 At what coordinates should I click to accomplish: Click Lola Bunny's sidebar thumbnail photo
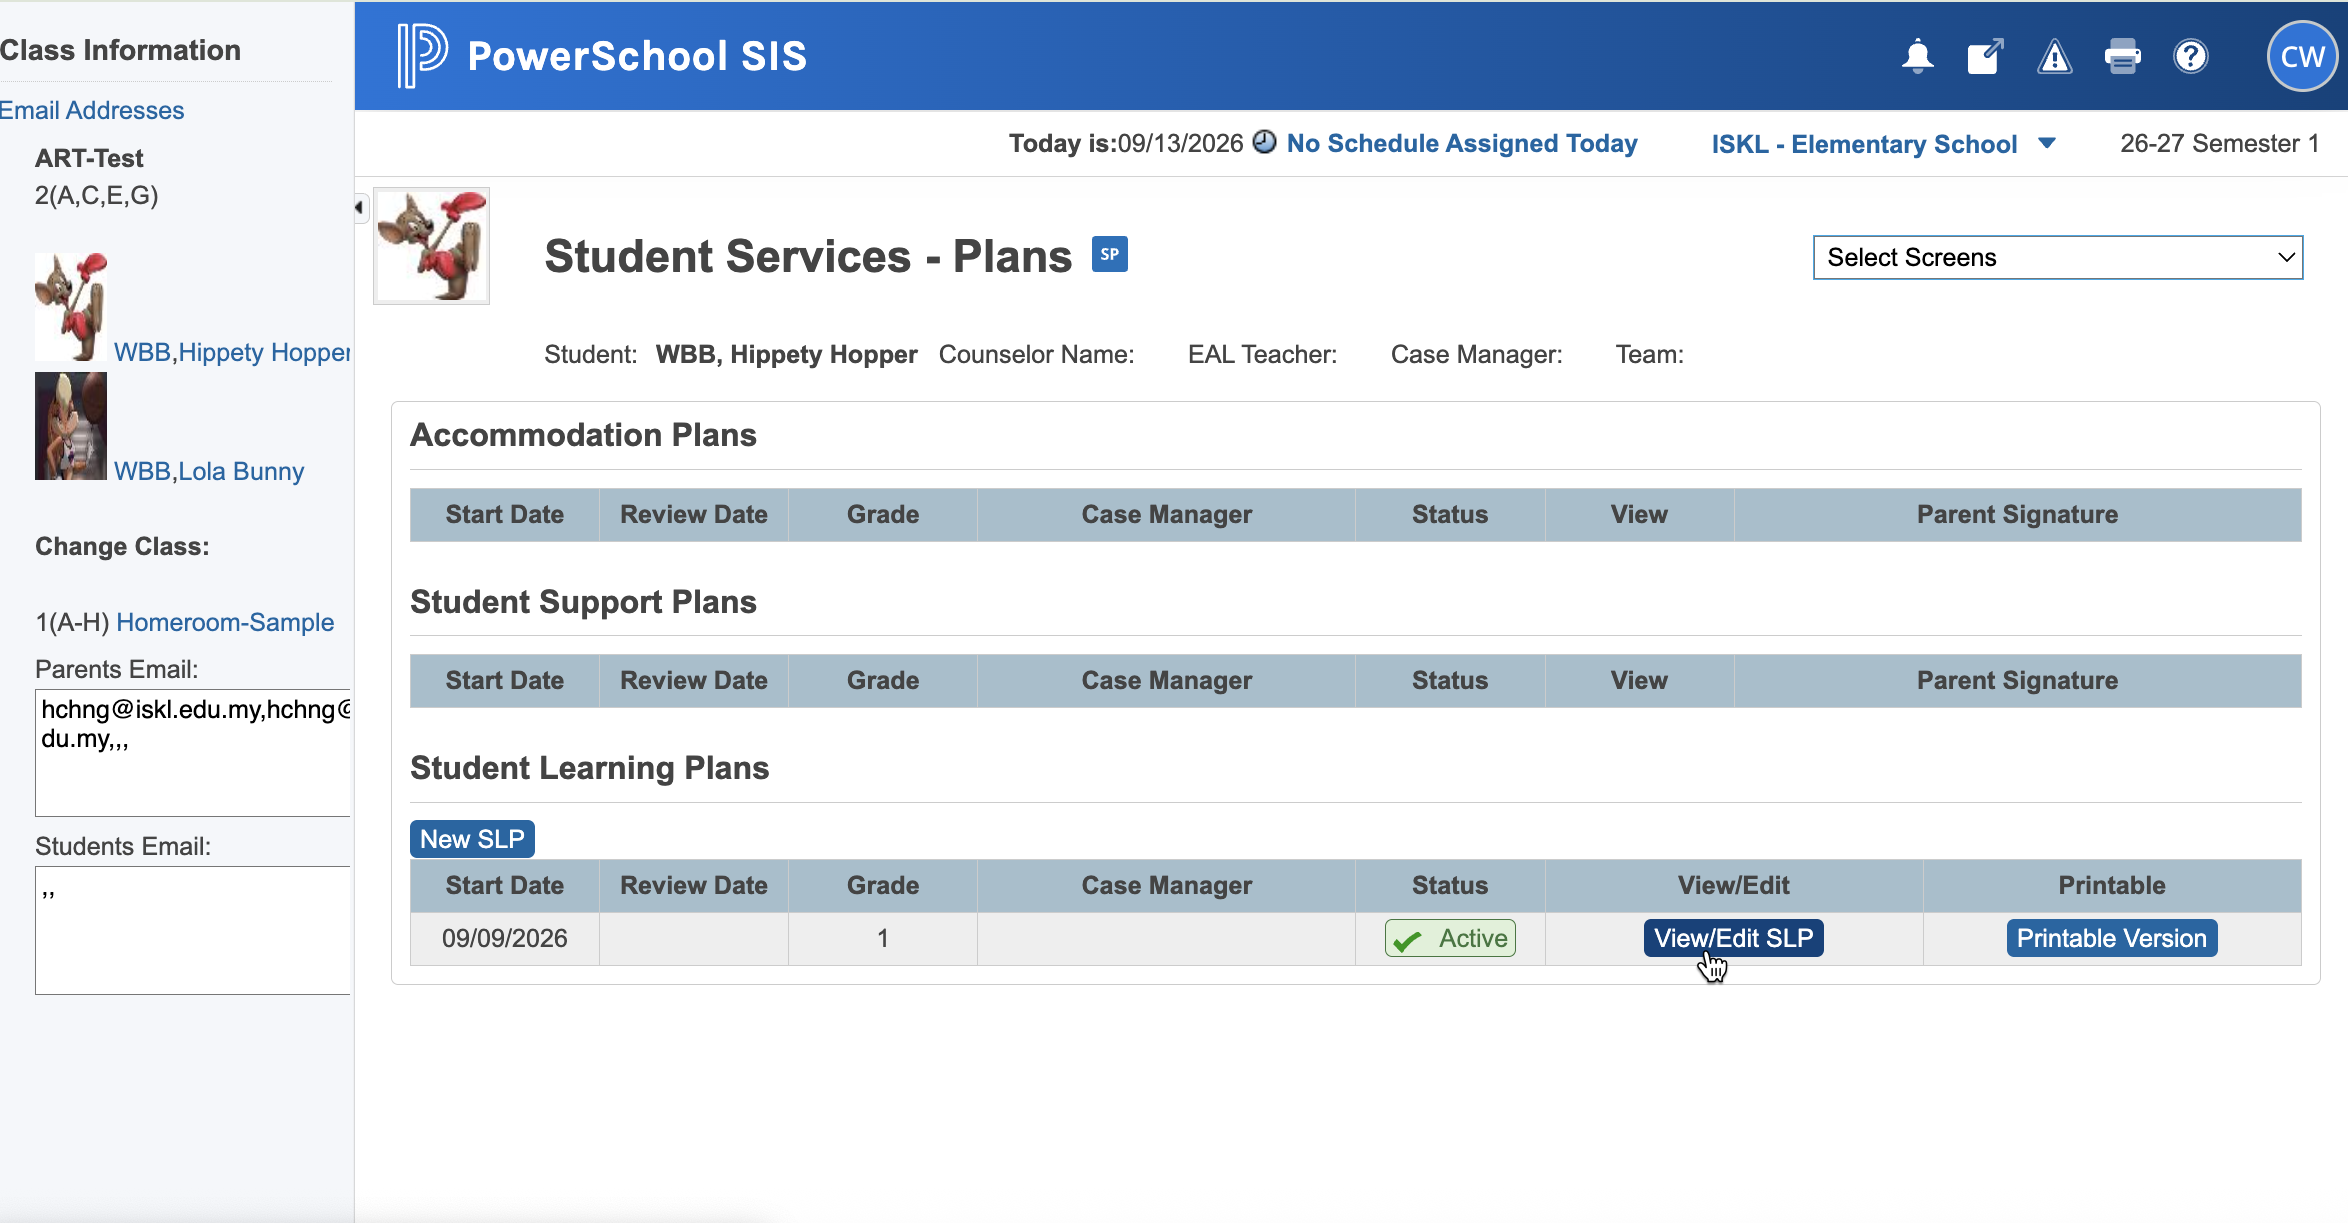pos(71,426)
